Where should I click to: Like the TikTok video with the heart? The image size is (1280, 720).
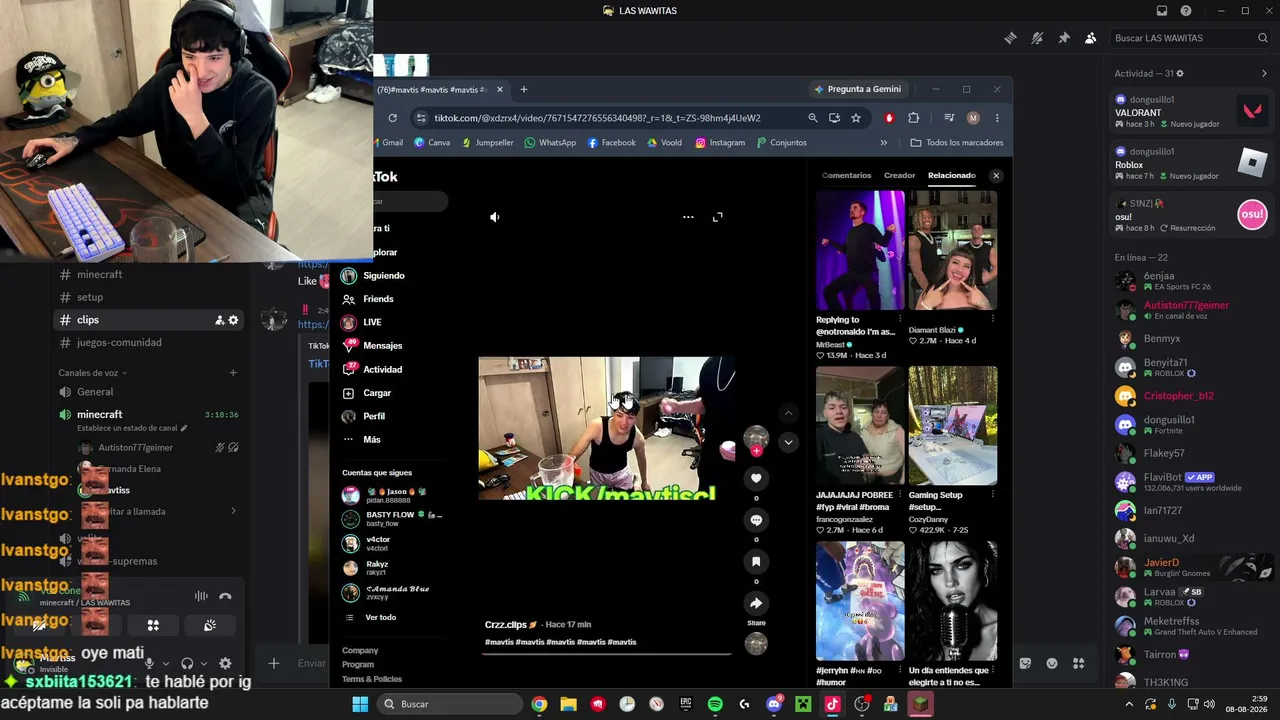tap(756, 478)
